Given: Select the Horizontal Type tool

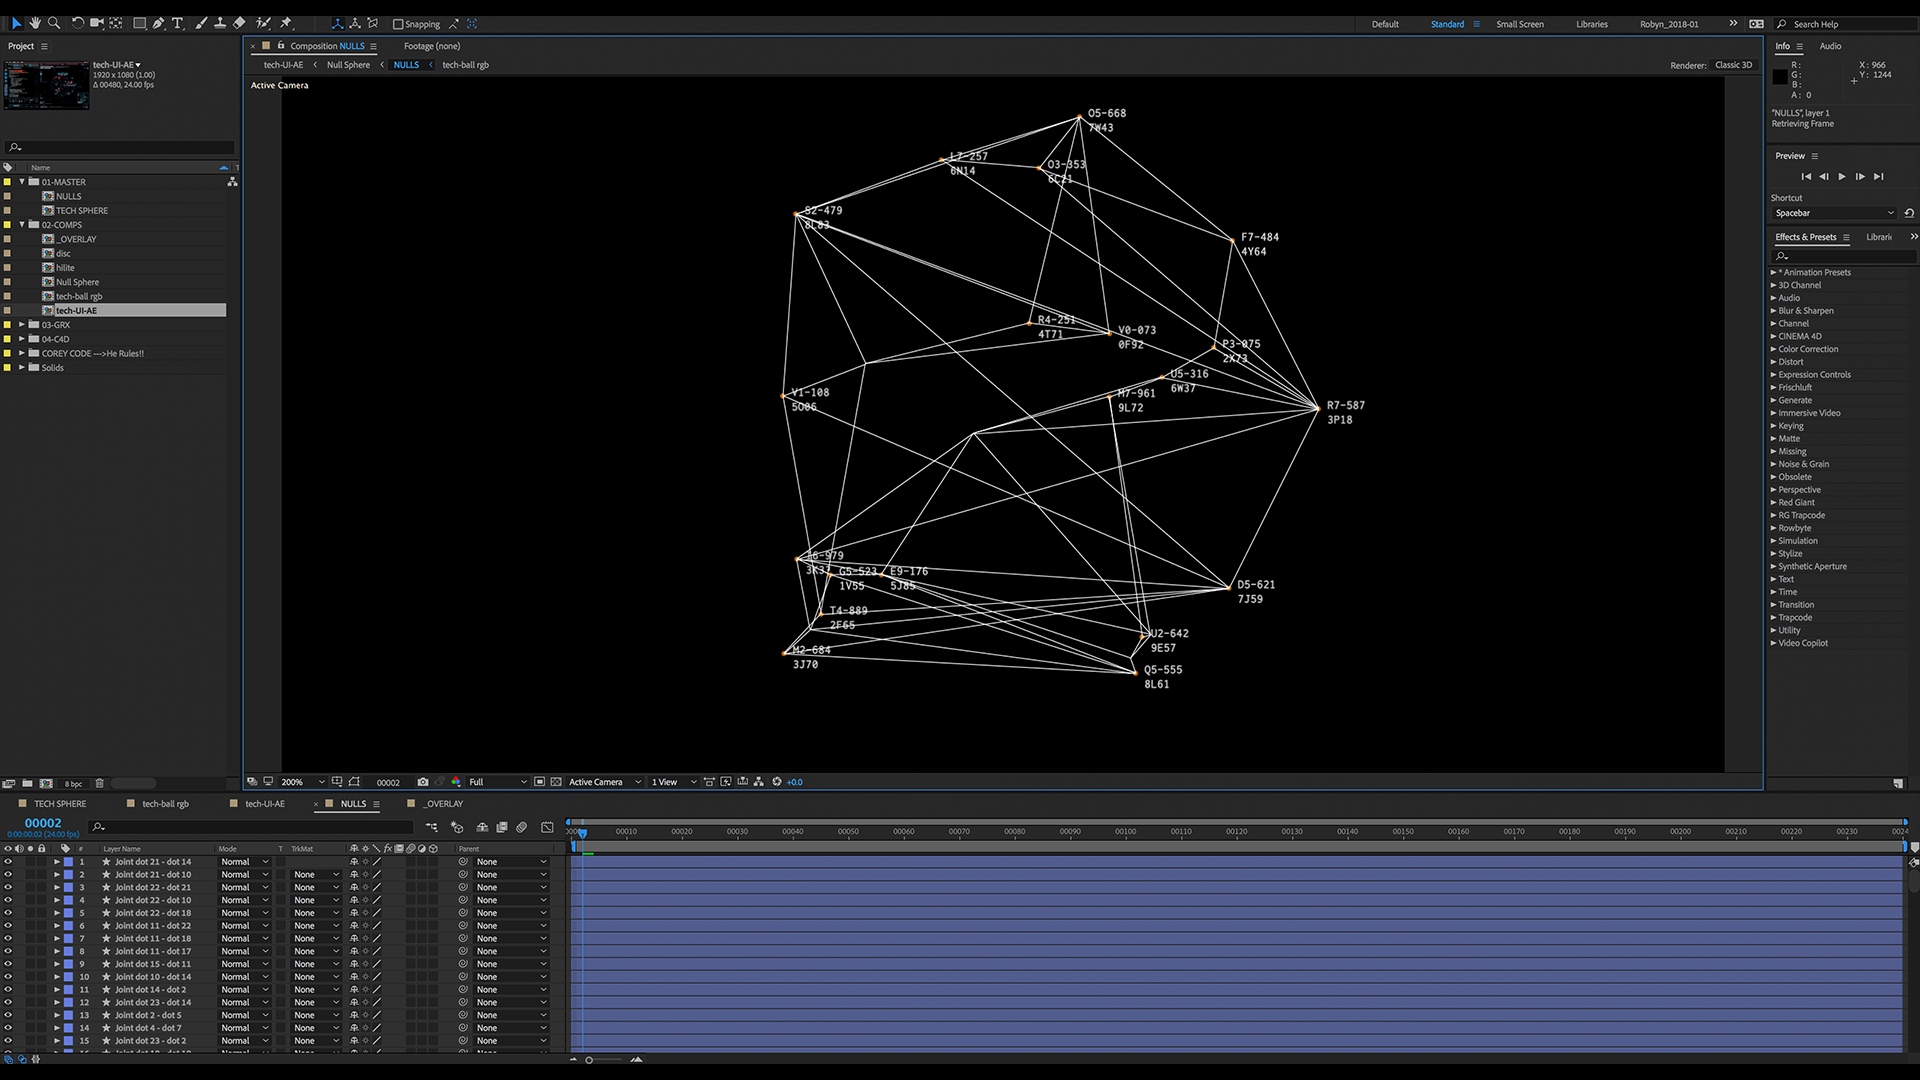Looking at the screenshot, I should click(x=178, y=23).
